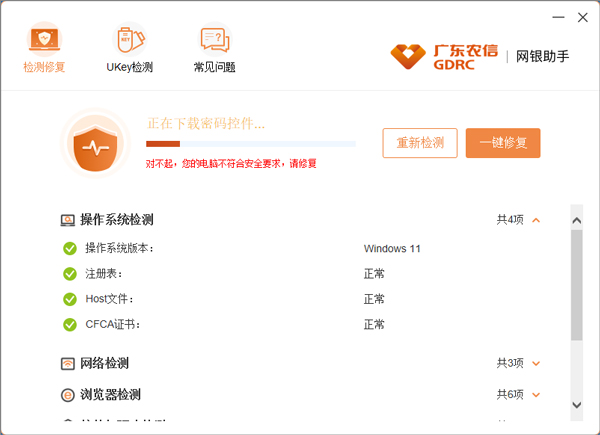Click green check beside Host文件
Image resolution: width=600 pixels, height=435 pixels.
pyautogui.click(x=70, y=299)
